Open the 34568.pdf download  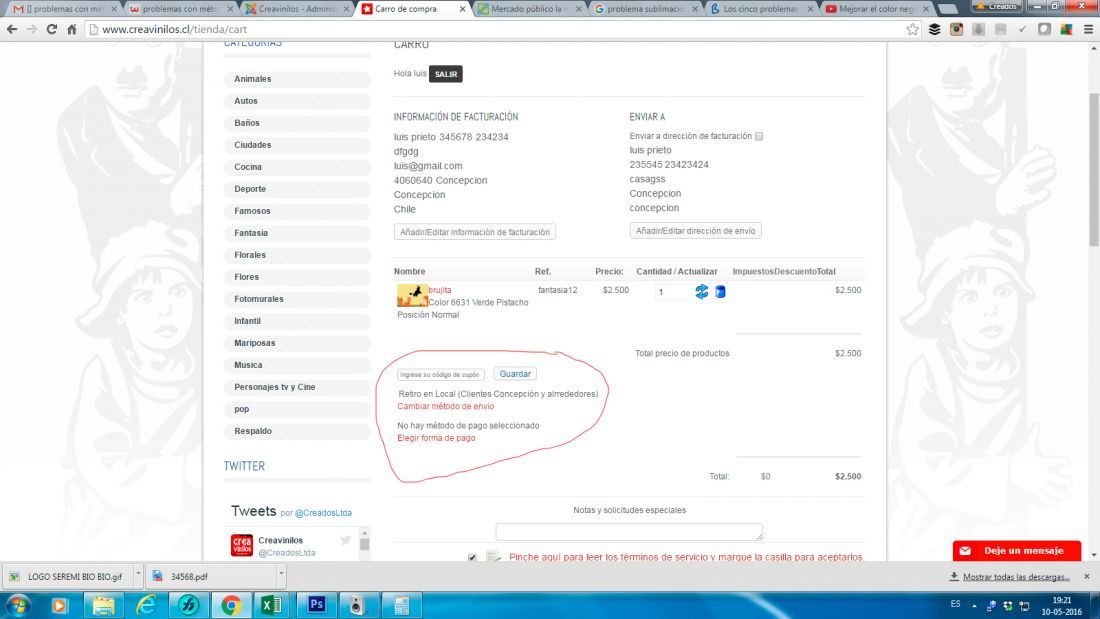(210, 576)
